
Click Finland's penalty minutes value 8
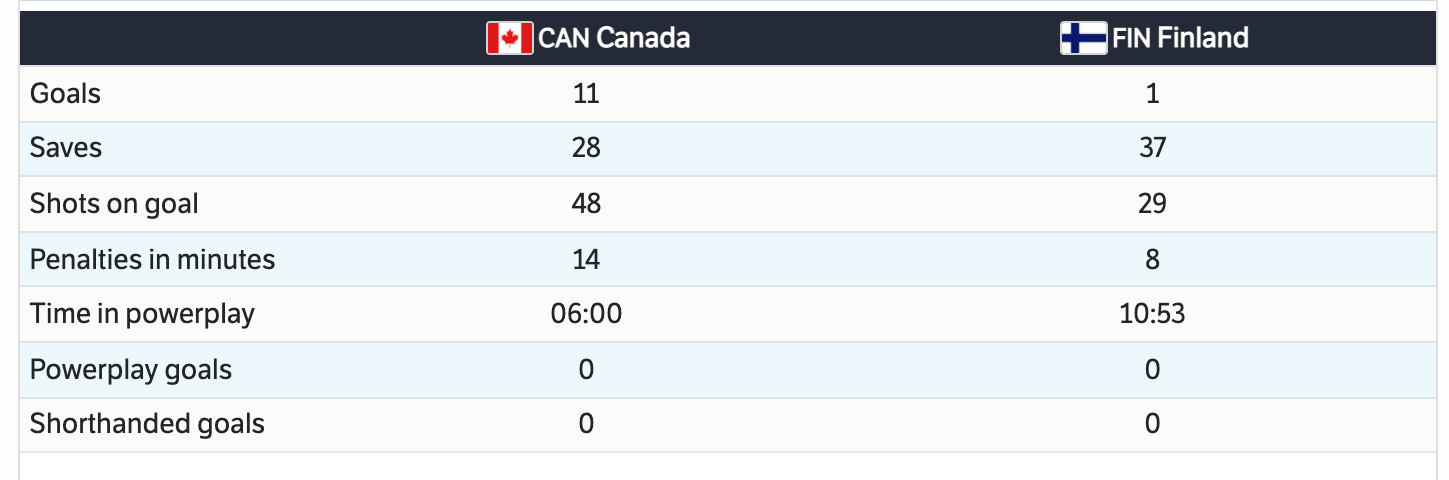pyautogui.click(x=1152, y=260)
